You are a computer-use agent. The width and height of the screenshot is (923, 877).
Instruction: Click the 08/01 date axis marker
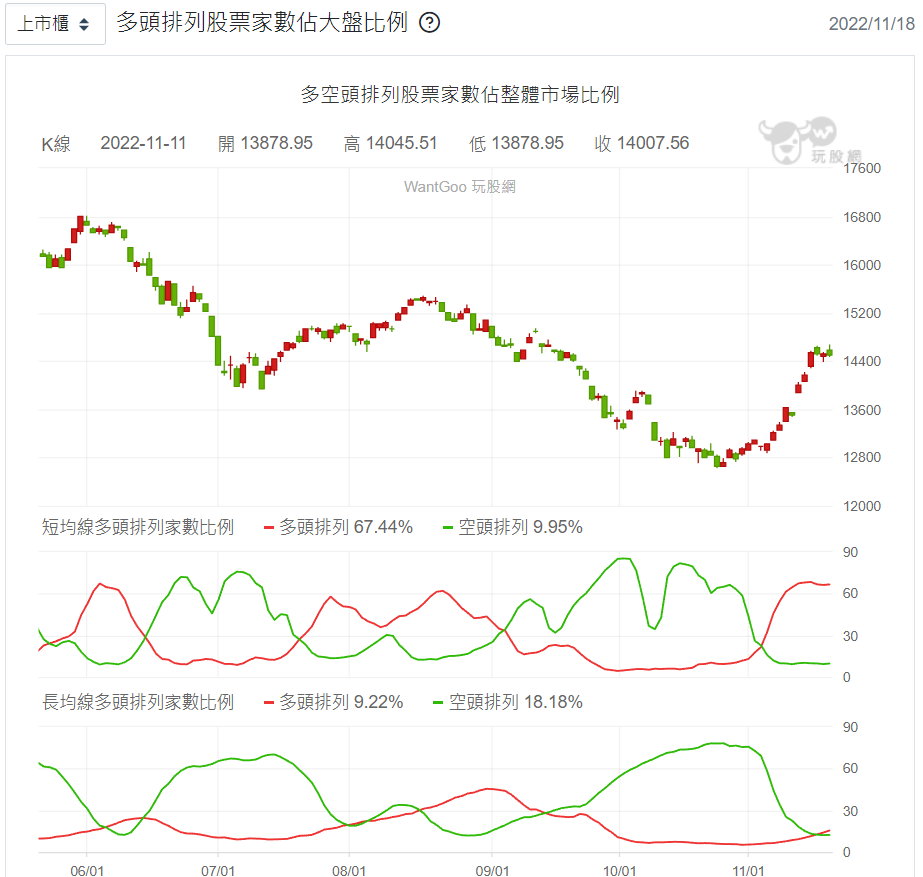[x=348, y=870]
